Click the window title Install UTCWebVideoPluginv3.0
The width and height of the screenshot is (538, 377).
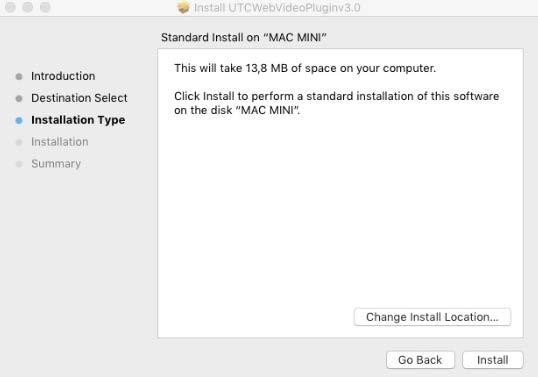point(277,8)
